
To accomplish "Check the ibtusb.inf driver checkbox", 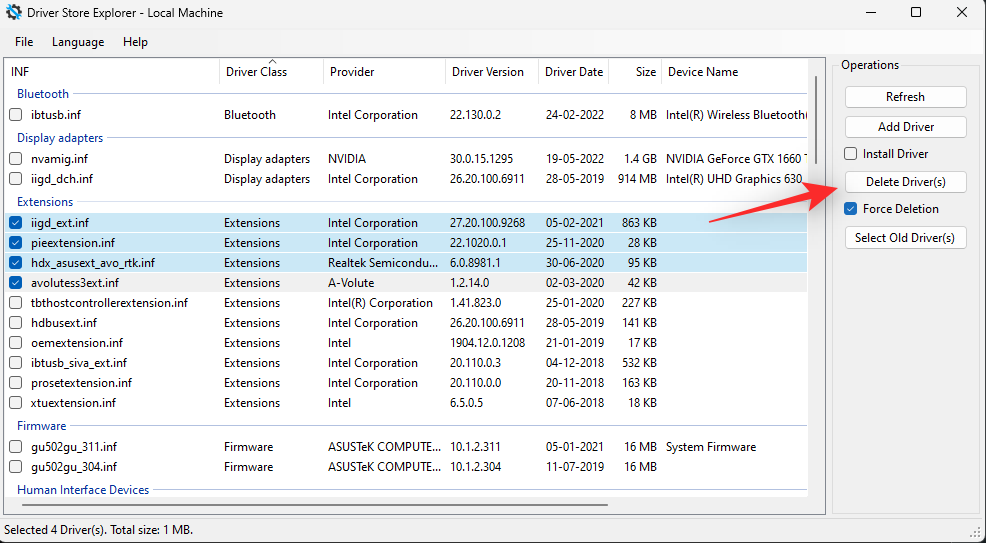I will [x=16, y=115].
